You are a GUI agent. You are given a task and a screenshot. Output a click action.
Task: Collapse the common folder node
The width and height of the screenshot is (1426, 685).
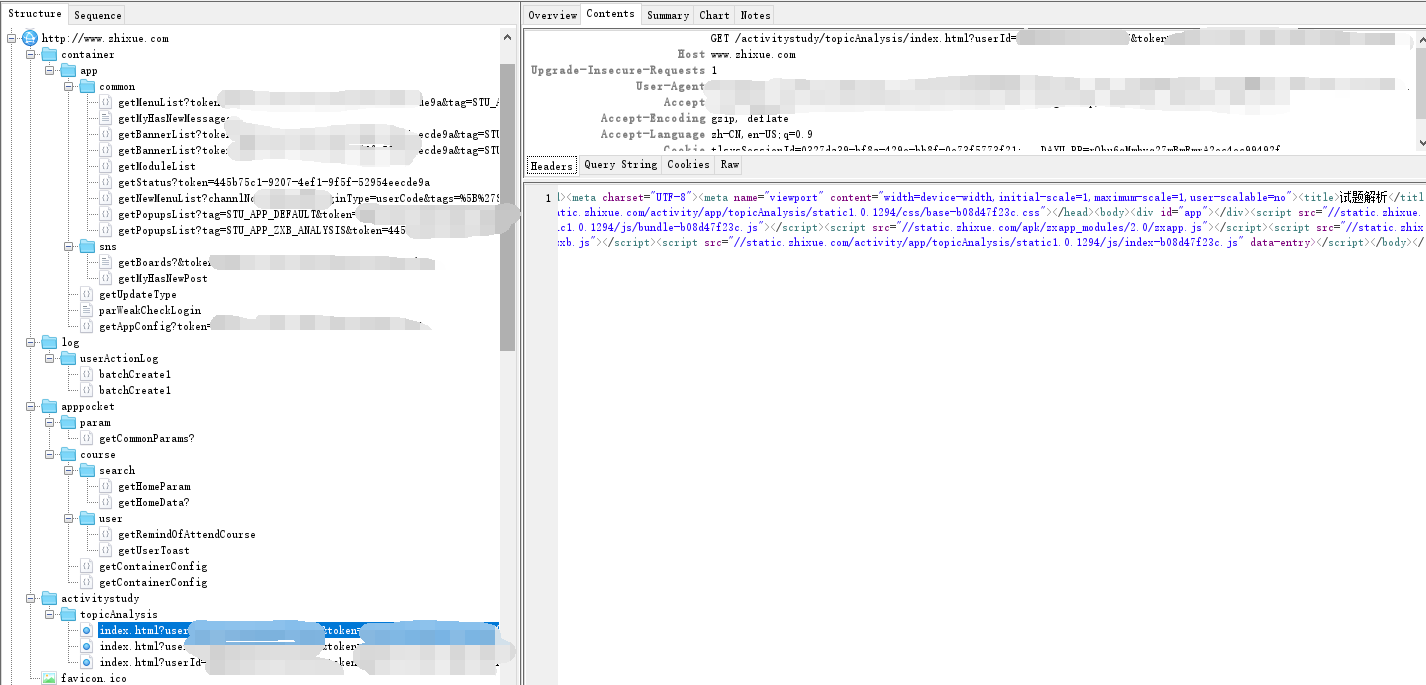[68, 86]
